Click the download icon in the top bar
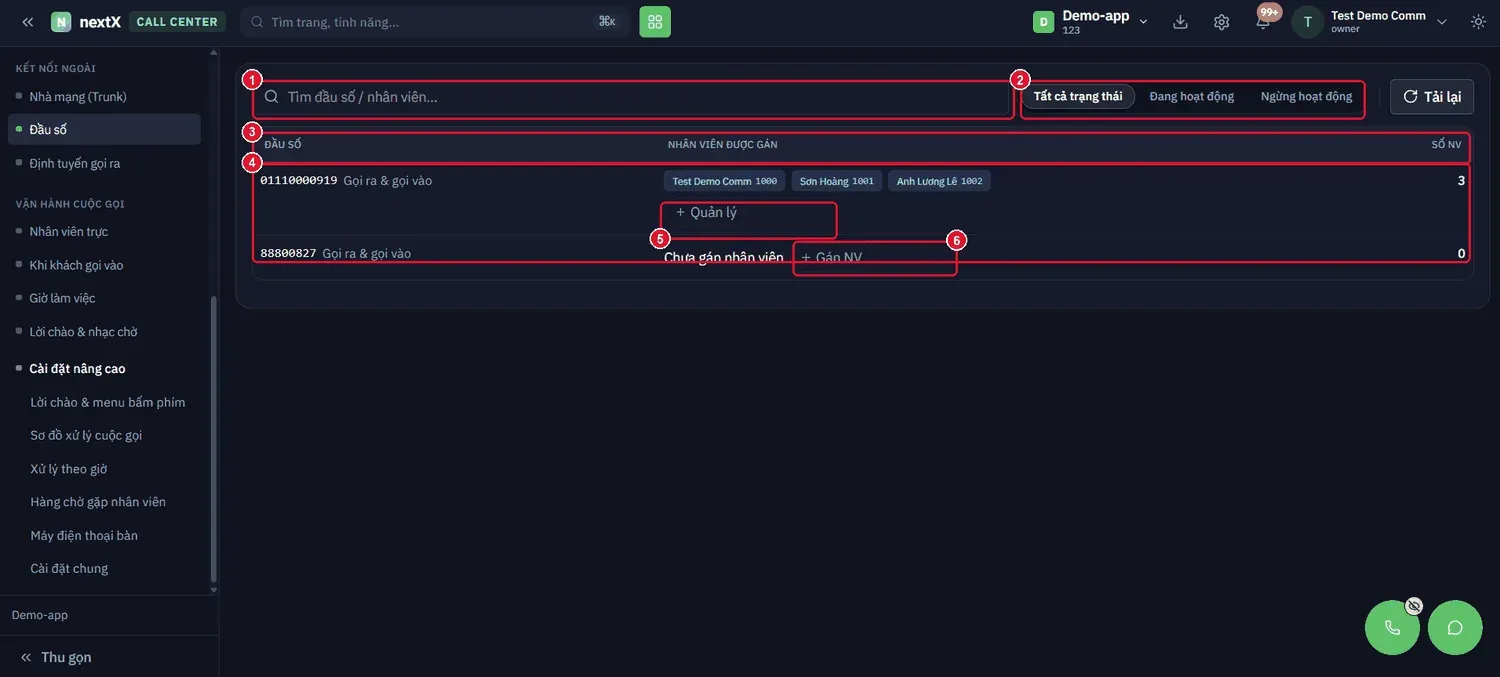1500x677 pixels. tap(1180, 22)
